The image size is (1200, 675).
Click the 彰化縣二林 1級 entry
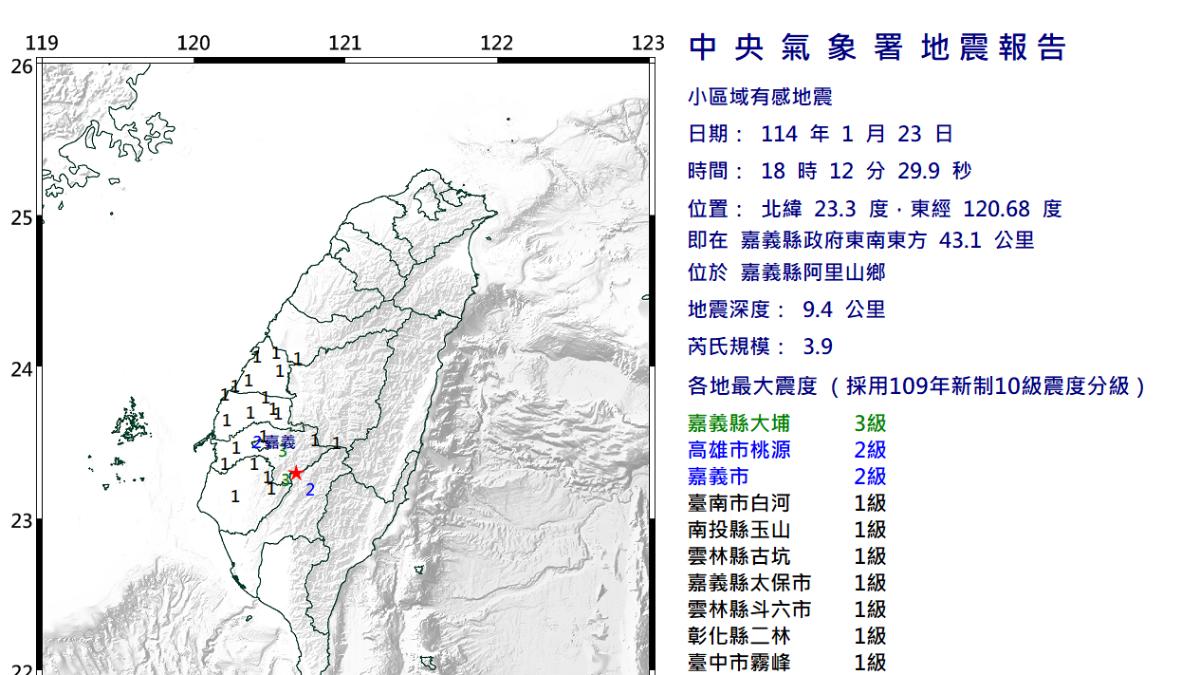point(788,635)
